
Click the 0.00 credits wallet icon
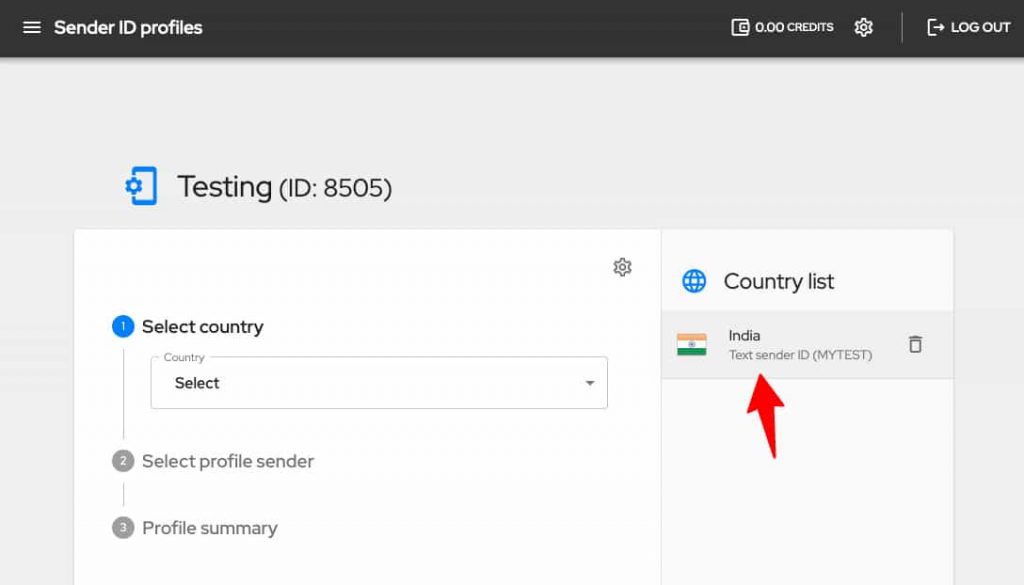(740, 27)
